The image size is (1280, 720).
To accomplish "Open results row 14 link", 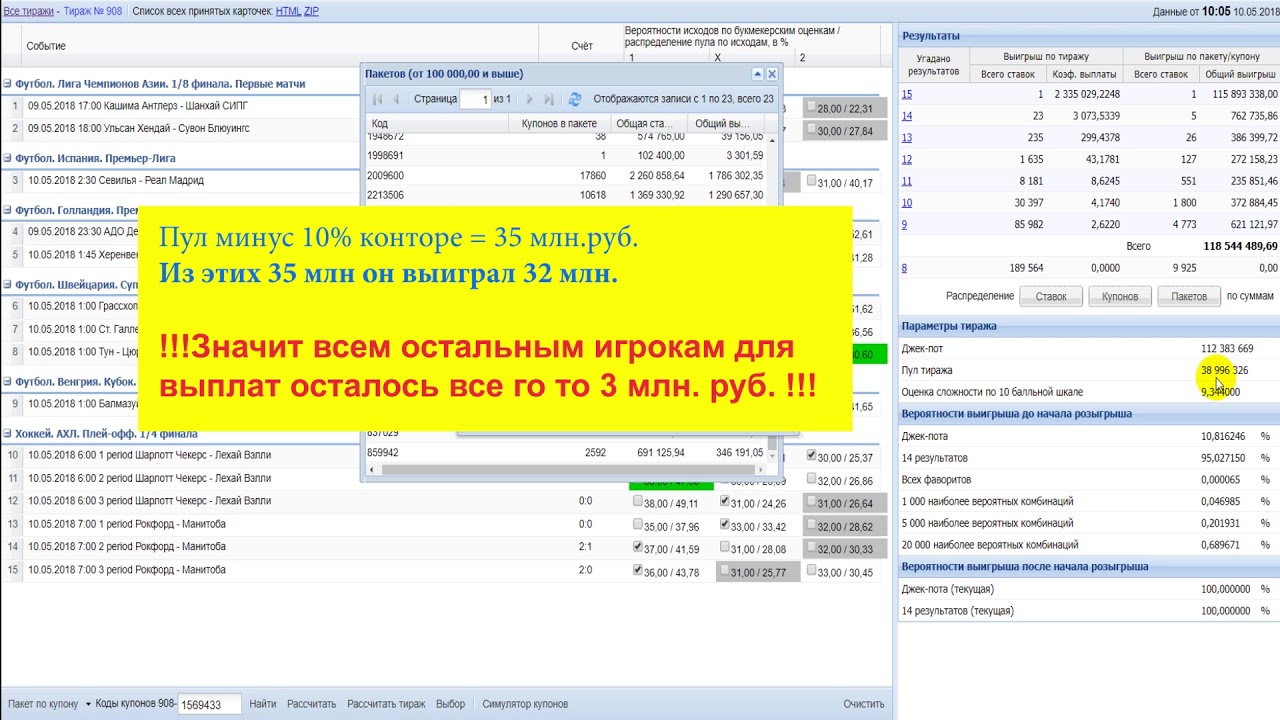I will tap(907, 116).
